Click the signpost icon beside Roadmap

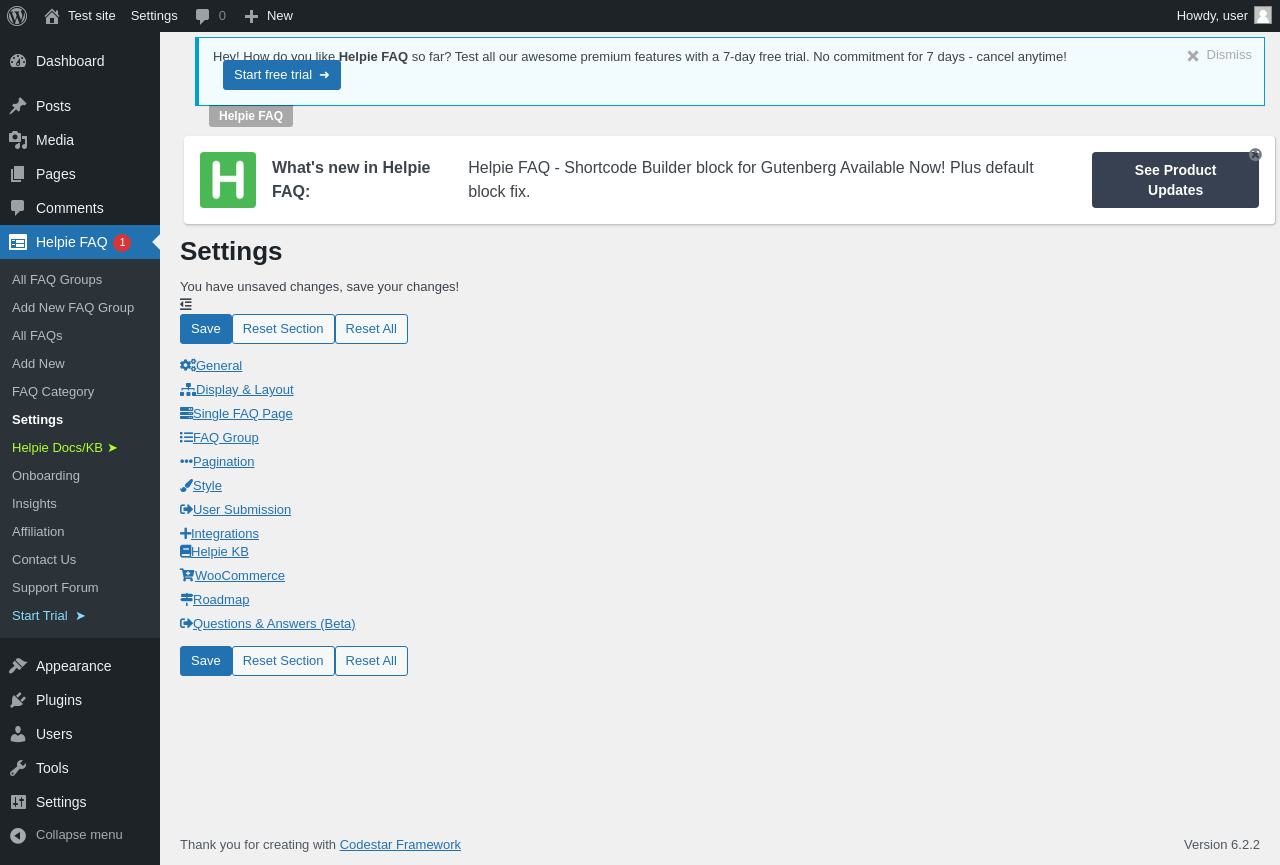[186, 599]
